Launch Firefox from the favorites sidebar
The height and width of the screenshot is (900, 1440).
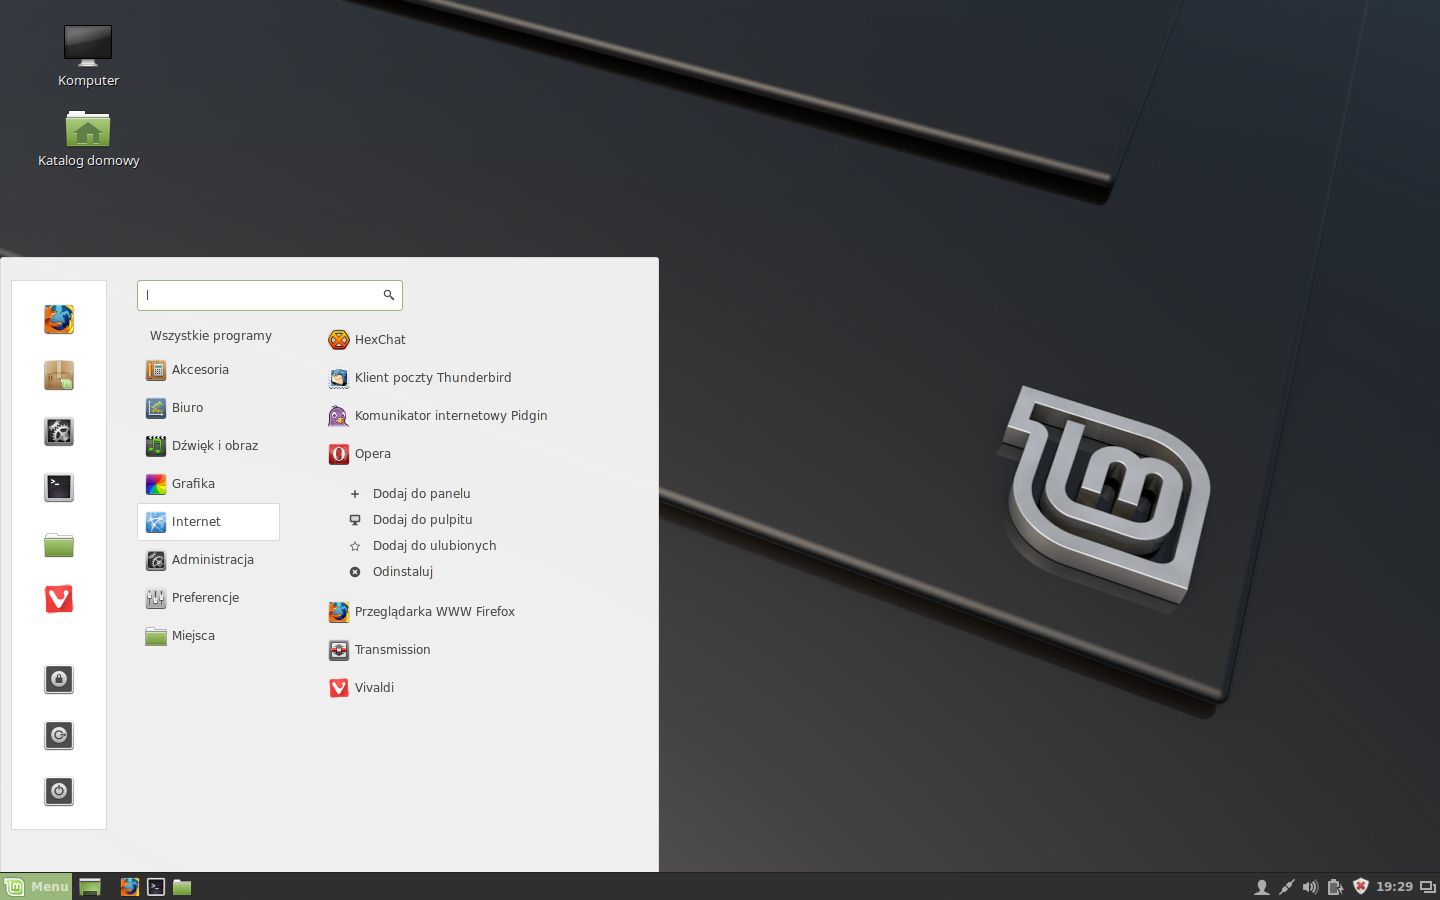59,319
